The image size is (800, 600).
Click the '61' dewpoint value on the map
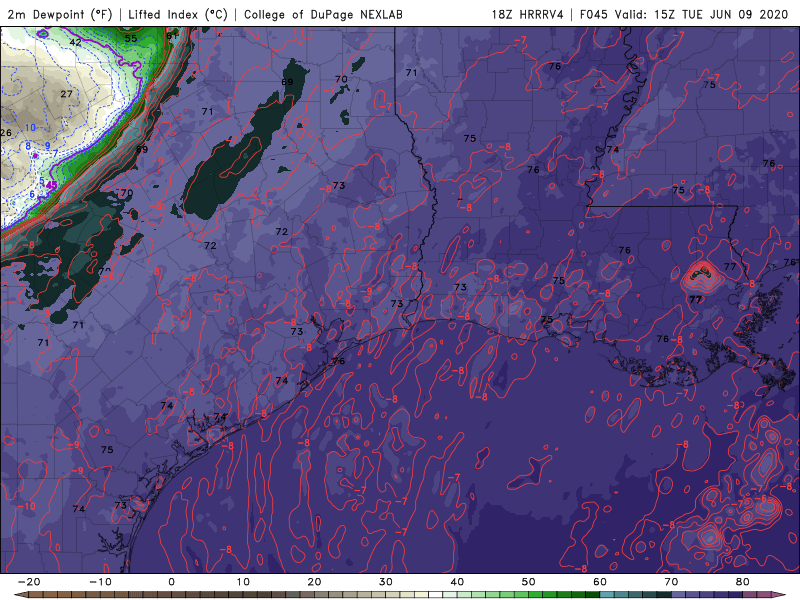coord(172,36)
